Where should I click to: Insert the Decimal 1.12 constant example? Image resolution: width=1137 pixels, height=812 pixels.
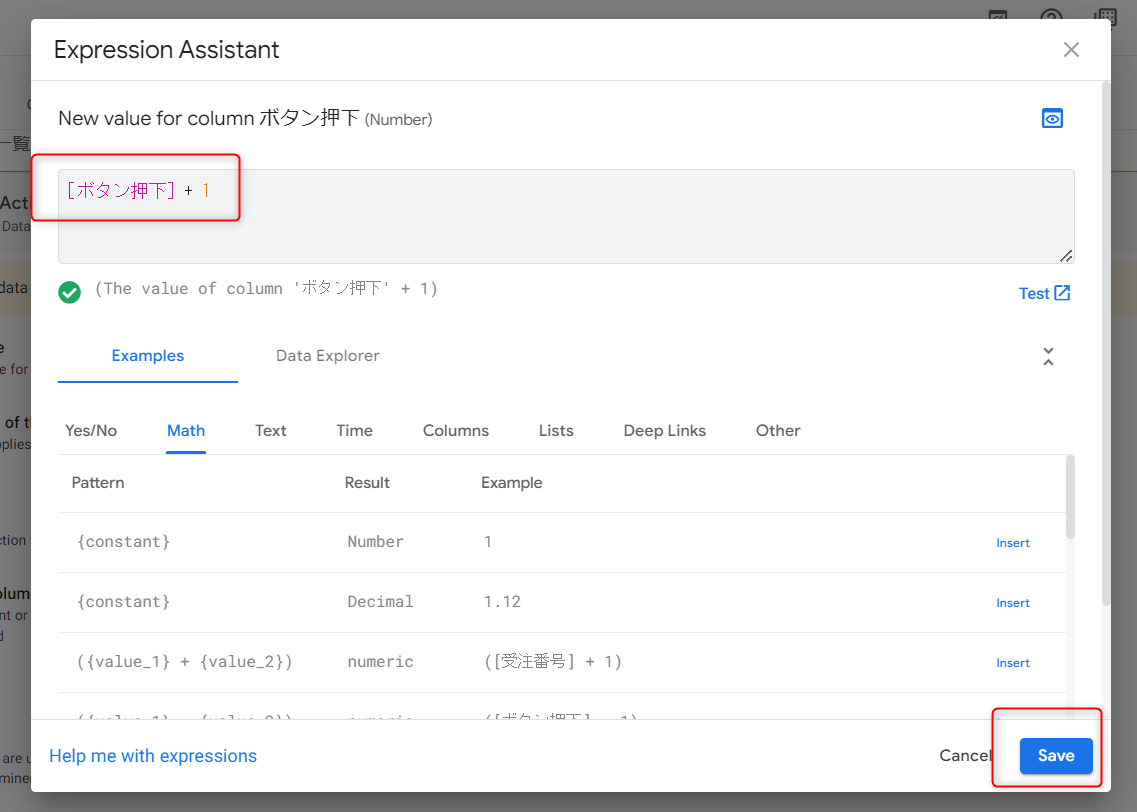point(1012,603)
